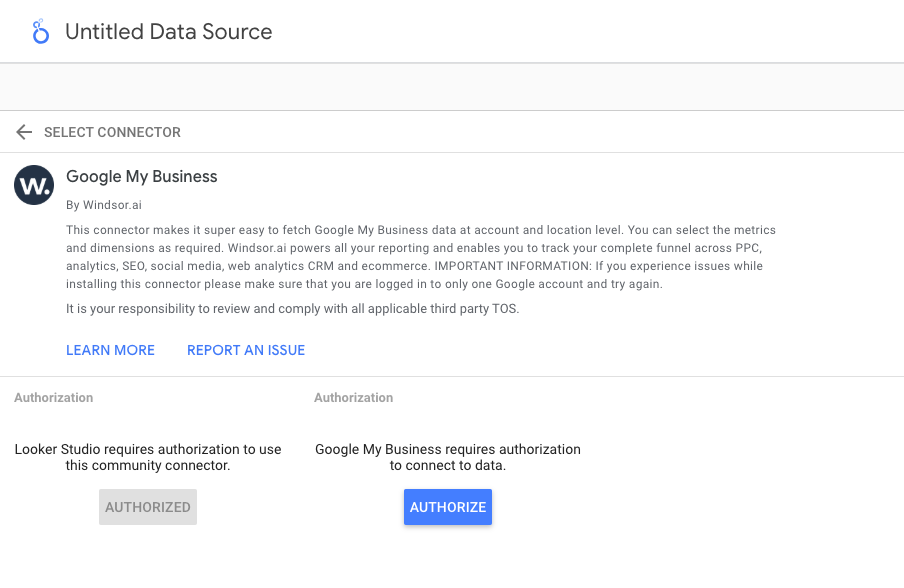The width and height of the screenshot is (904, 588).
Task: Click the back arrow beside Select Connector
Action: 24,132
